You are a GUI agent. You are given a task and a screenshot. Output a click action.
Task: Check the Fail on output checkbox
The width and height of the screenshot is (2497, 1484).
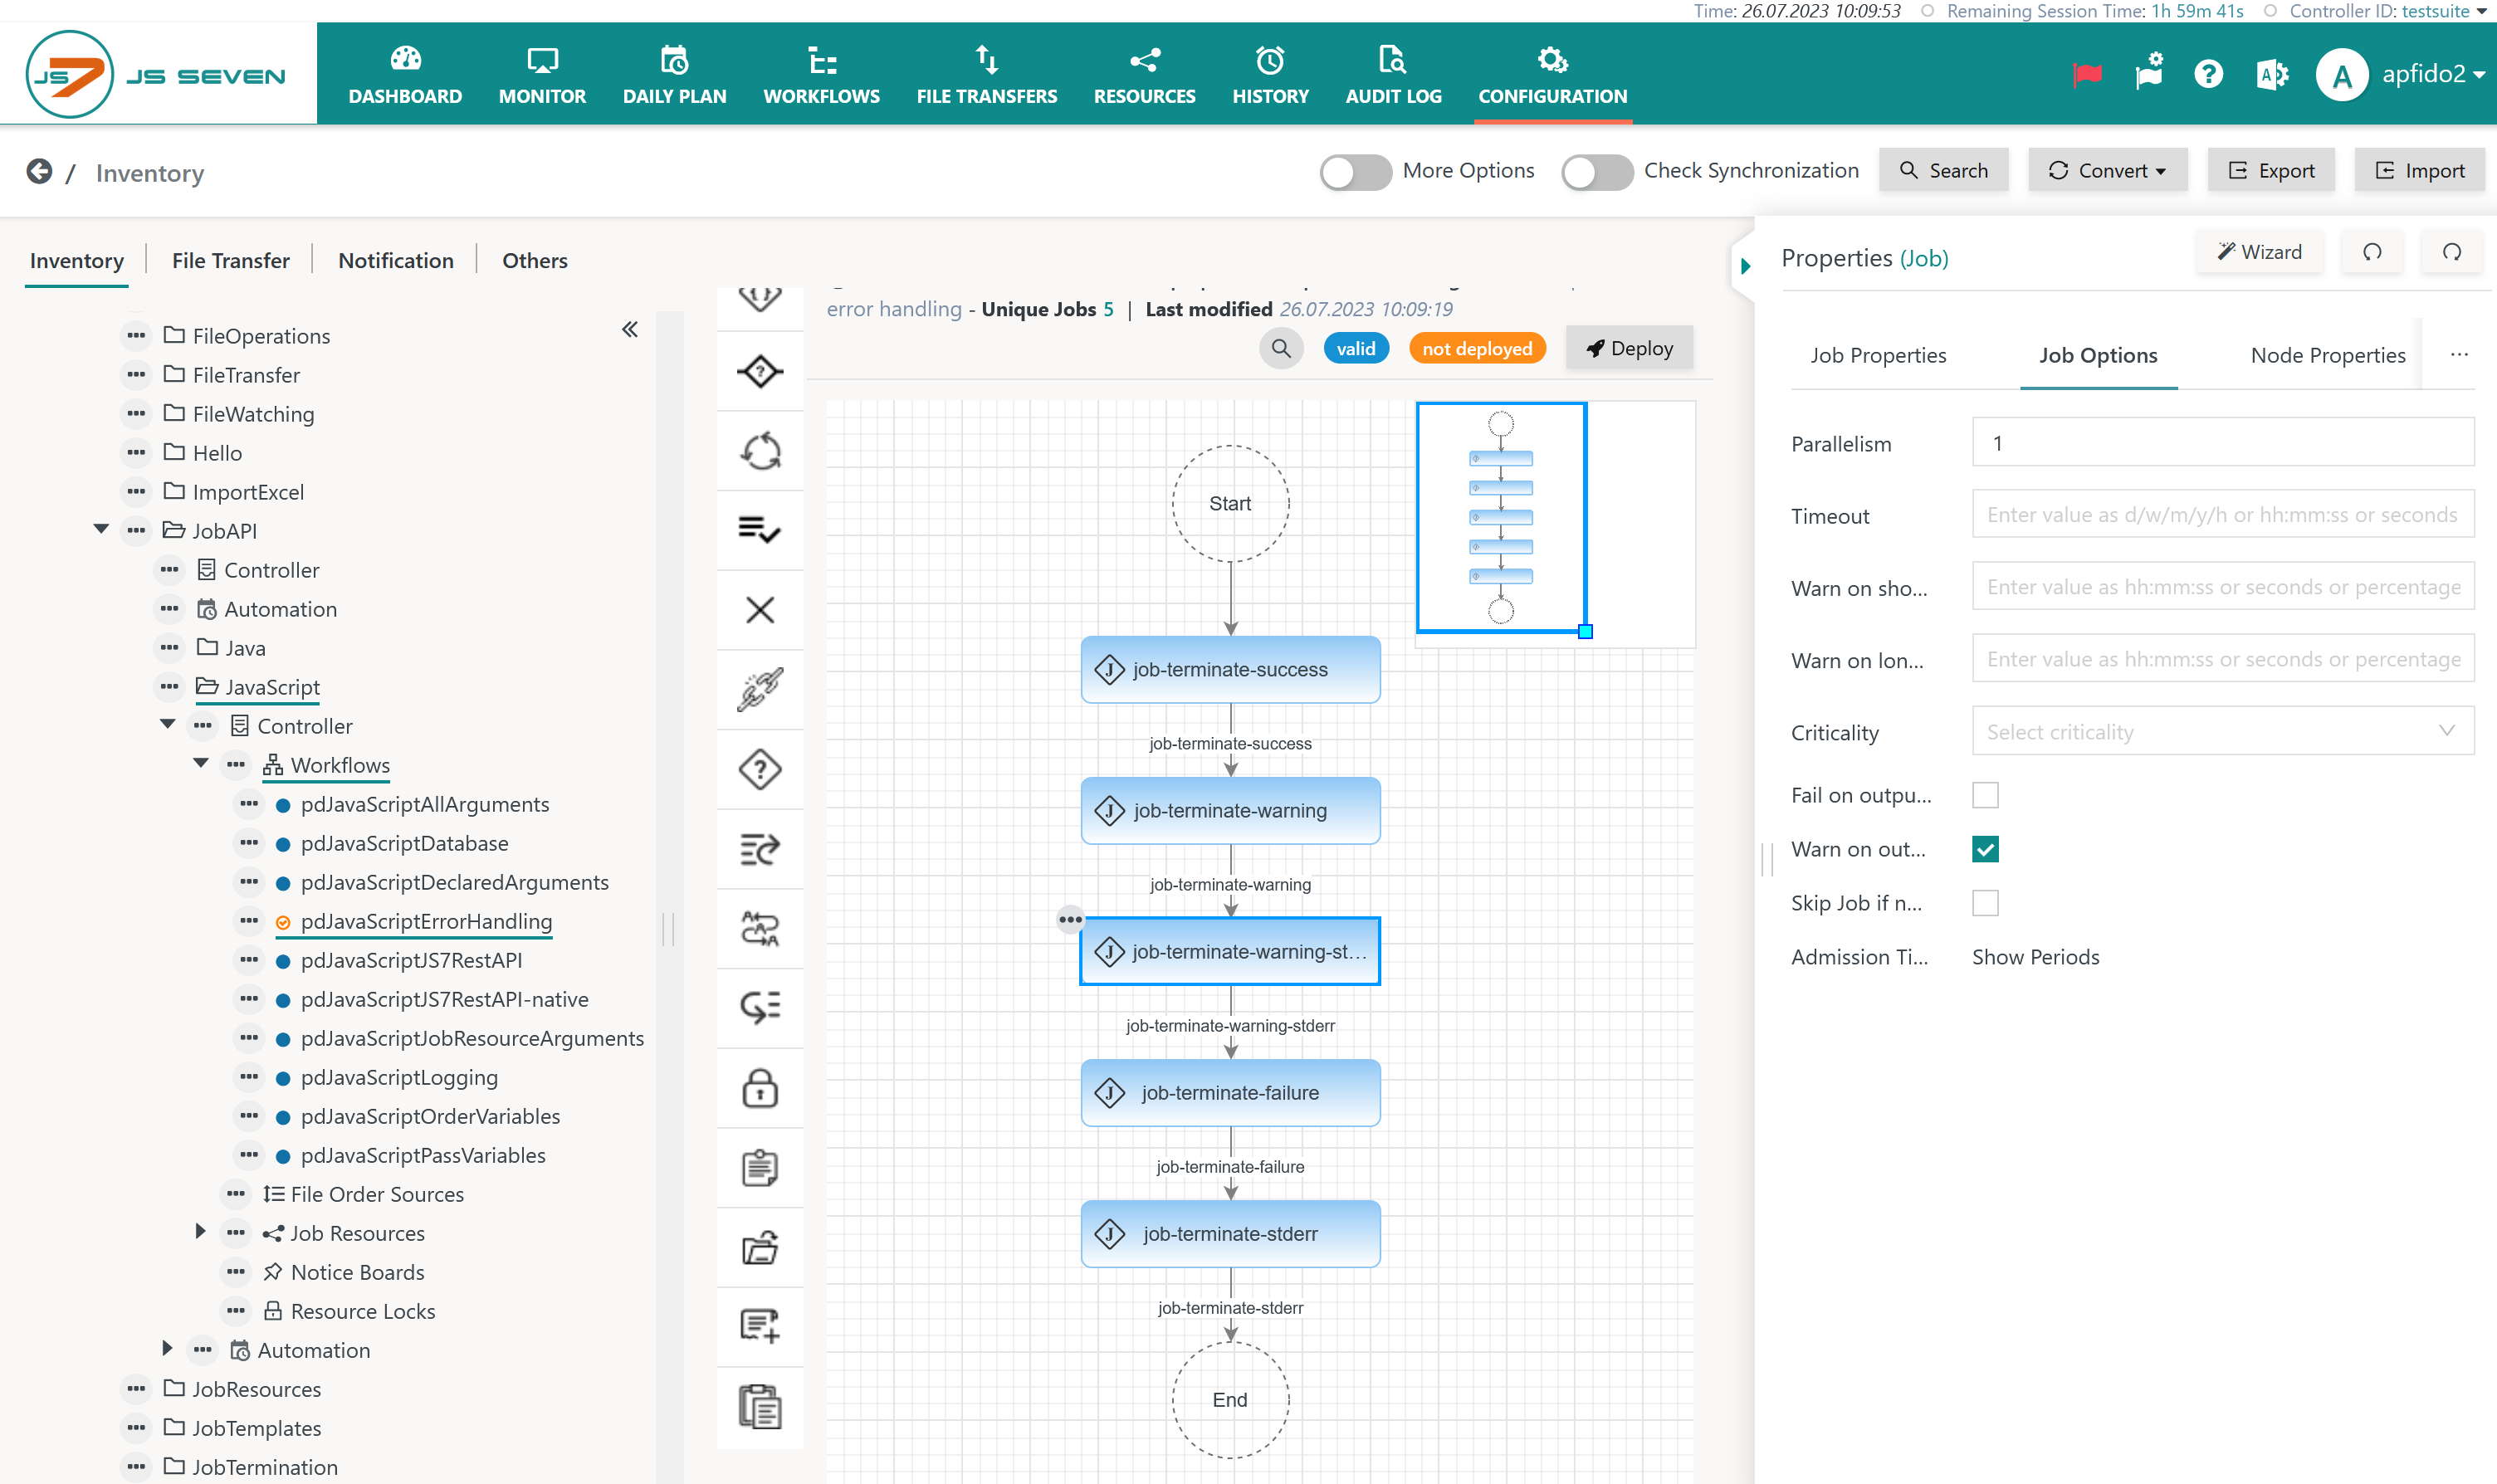coord(1985,795)
